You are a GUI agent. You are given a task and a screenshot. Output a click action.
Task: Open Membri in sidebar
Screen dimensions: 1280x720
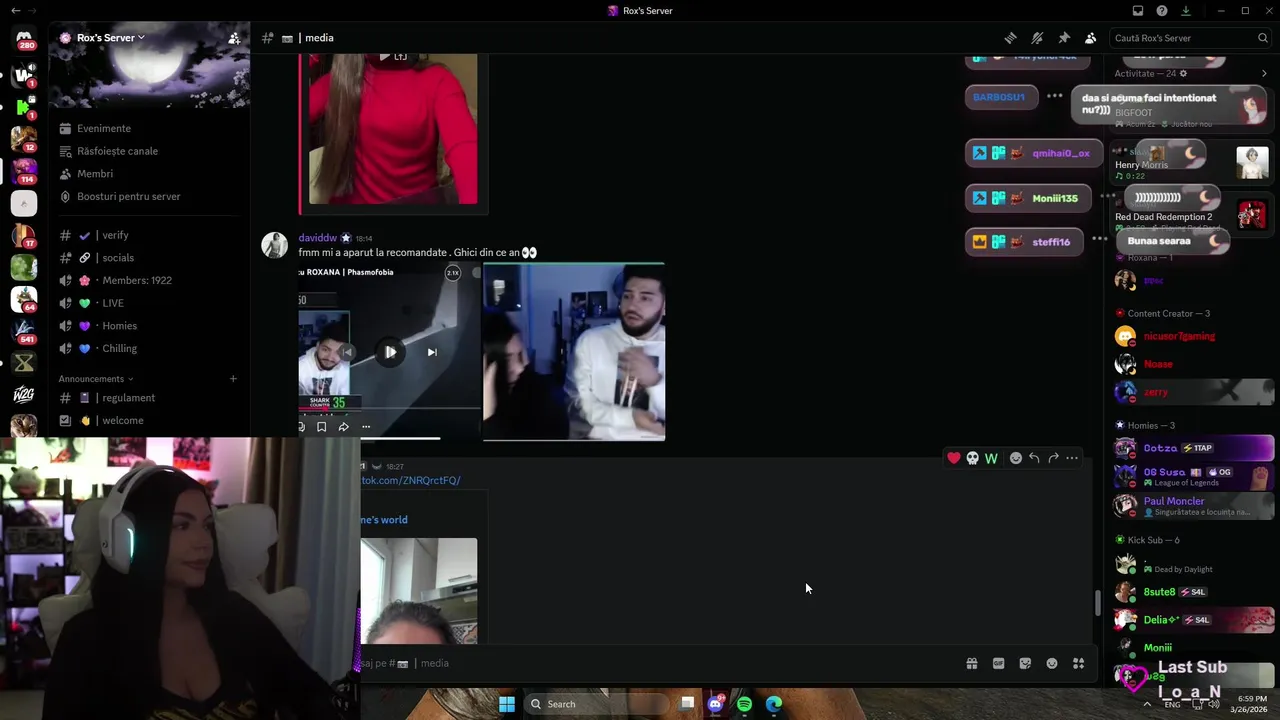pyautogui.click(x=150, y=174)
